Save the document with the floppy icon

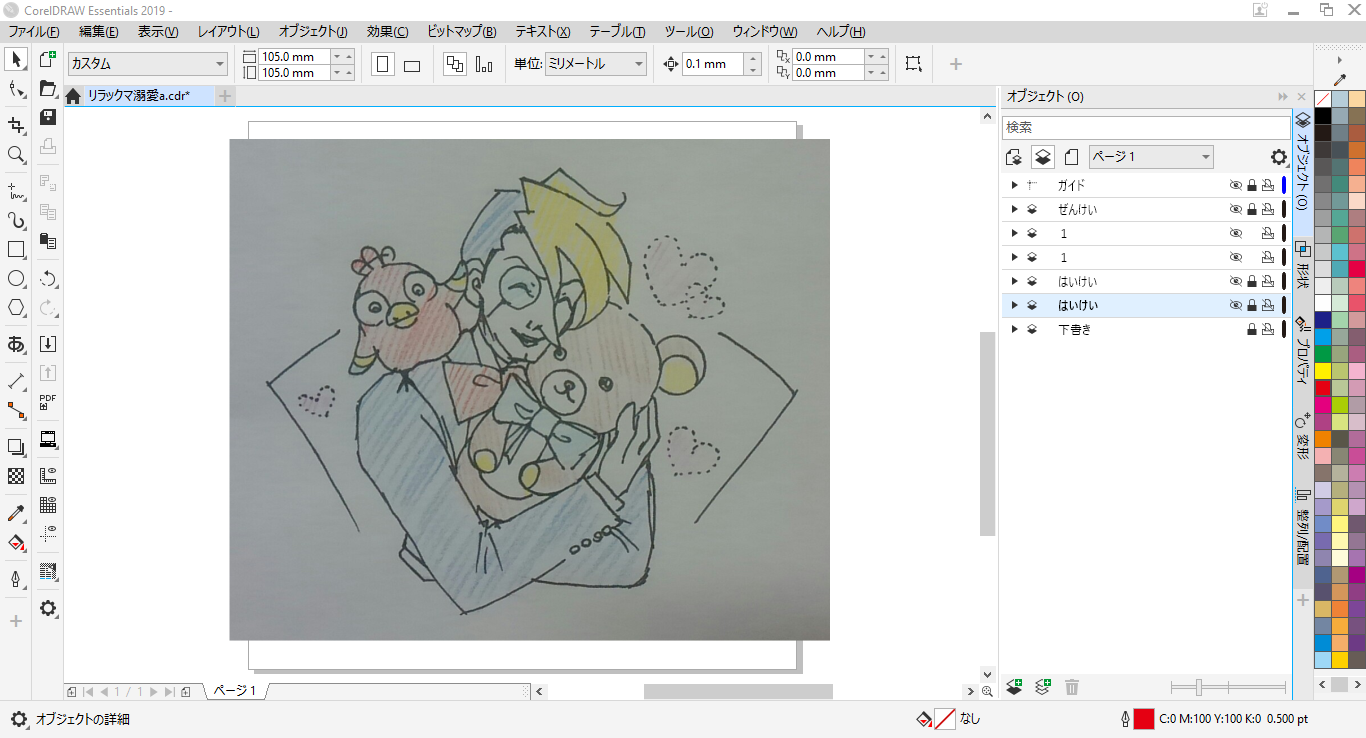click(47, 117)
